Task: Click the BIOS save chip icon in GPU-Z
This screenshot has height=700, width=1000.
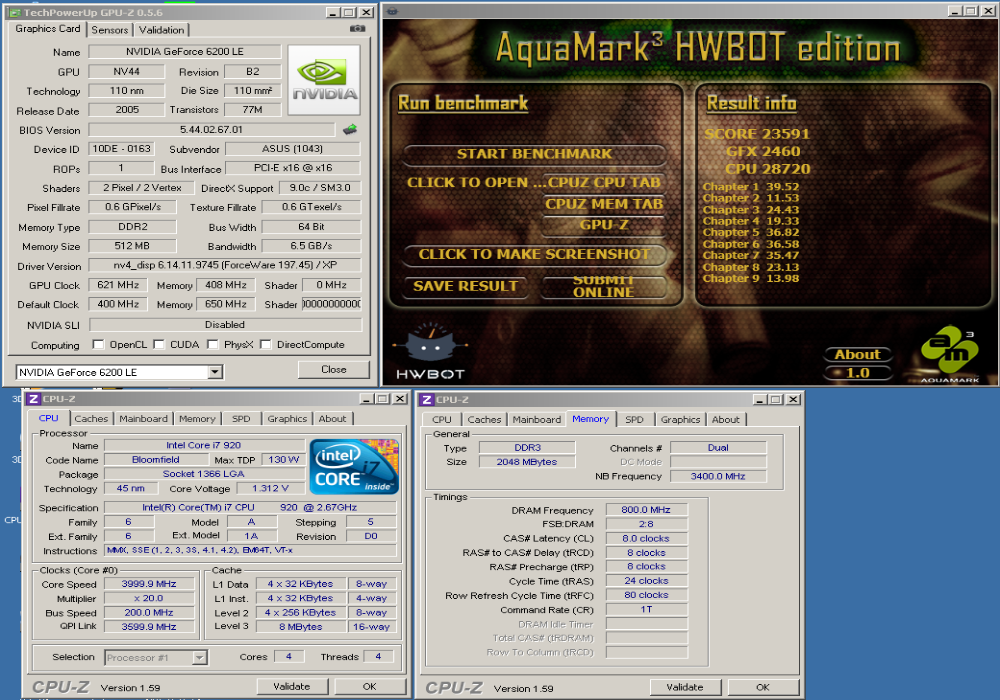Action: [349, 129]
